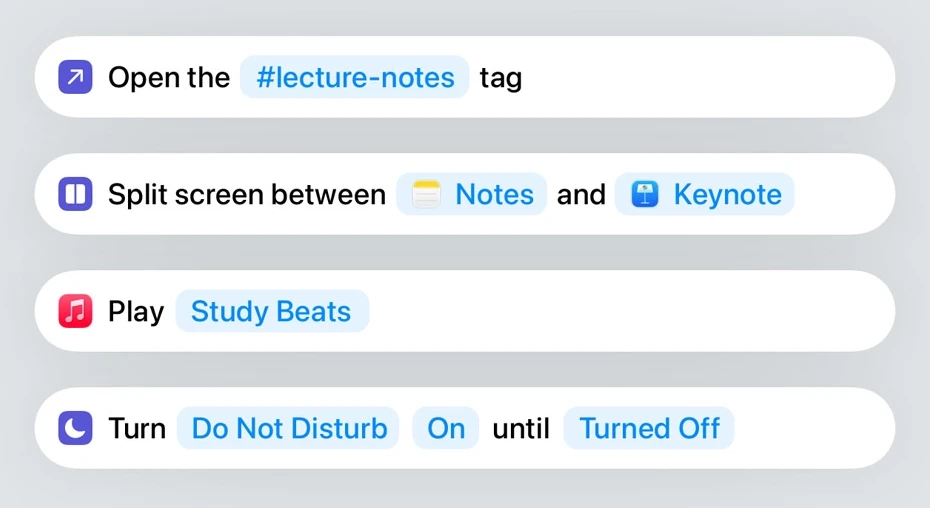930x508 pixels.
Task: Click the yellow Notes app icon
Action: click(426, 194)
